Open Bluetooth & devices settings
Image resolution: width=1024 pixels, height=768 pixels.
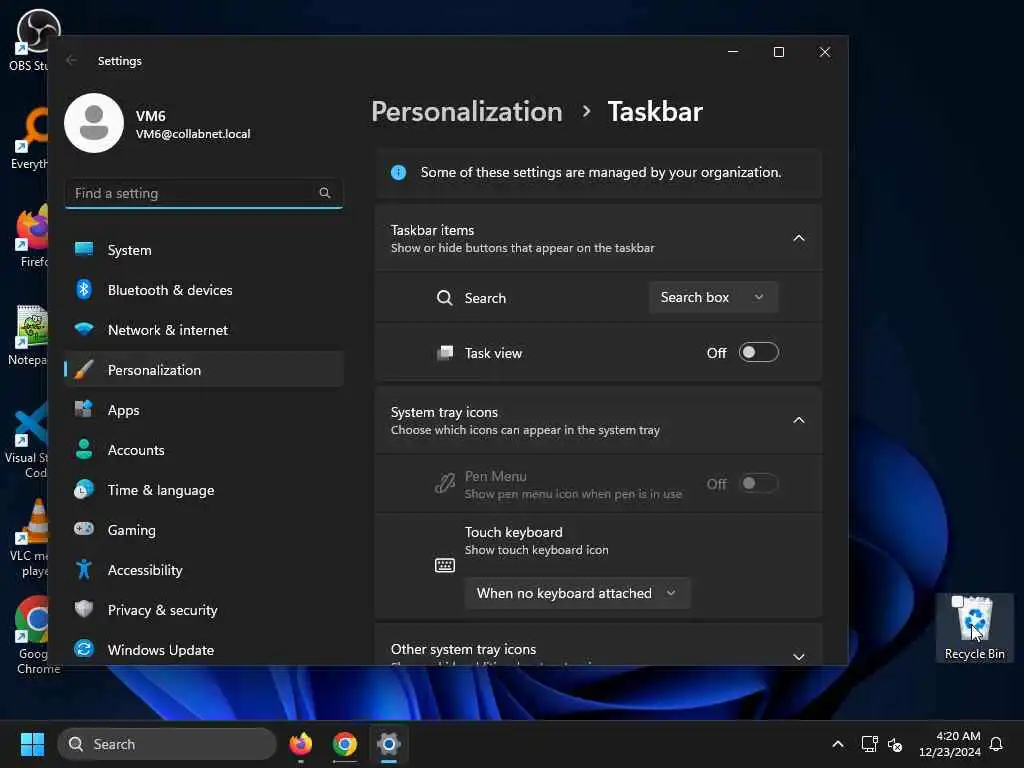[x=204, y=290]
